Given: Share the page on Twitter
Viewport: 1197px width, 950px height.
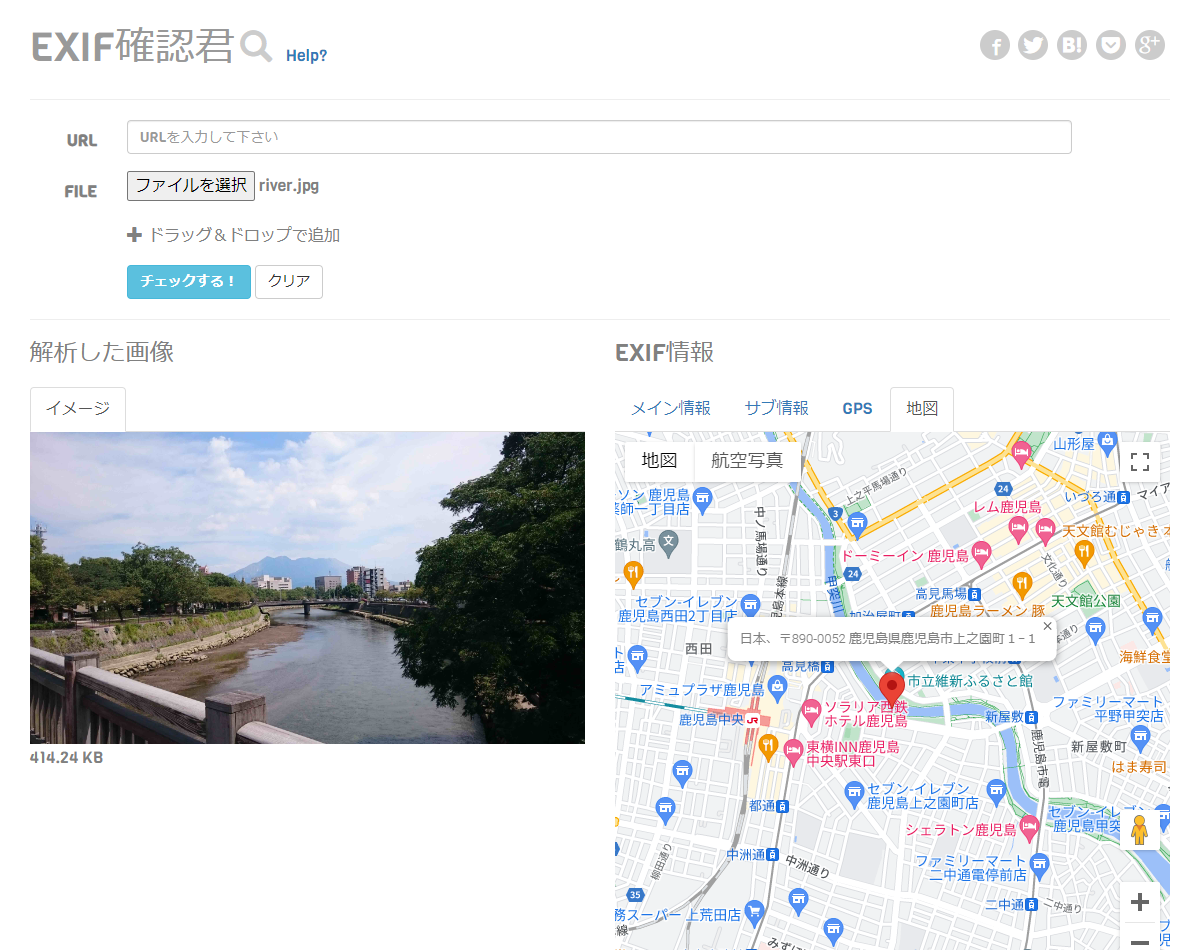Looking at the screenshot, I should coord(1033,46).
